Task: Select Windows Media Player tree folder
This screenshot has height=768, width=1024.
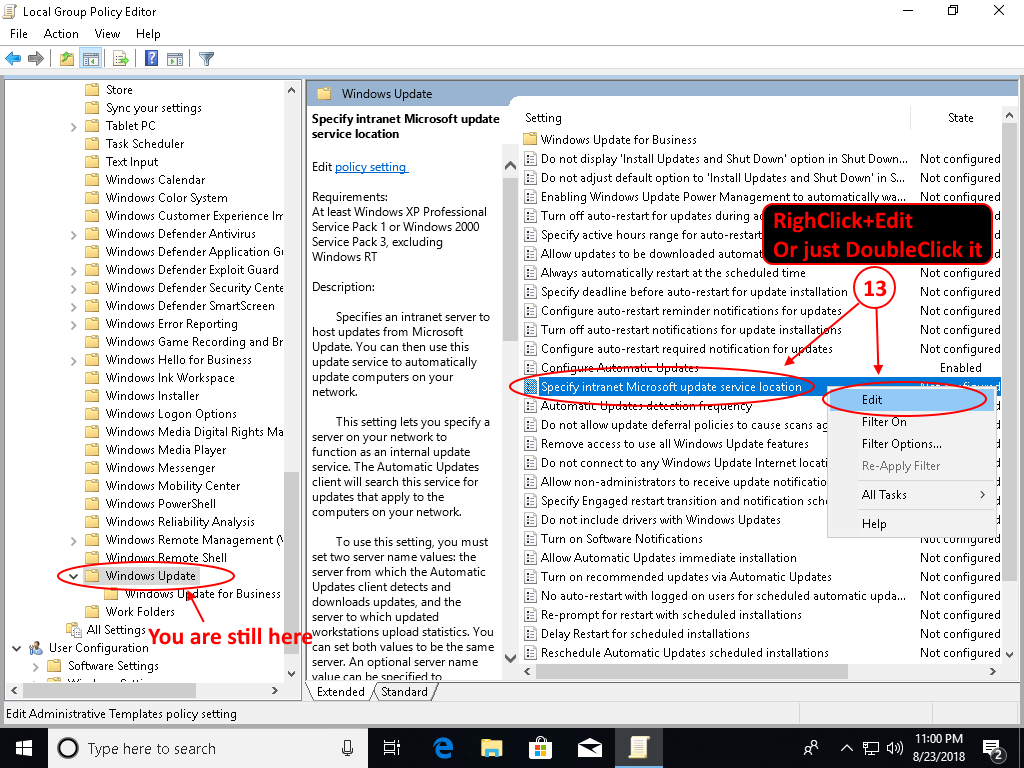Action: 166,450
